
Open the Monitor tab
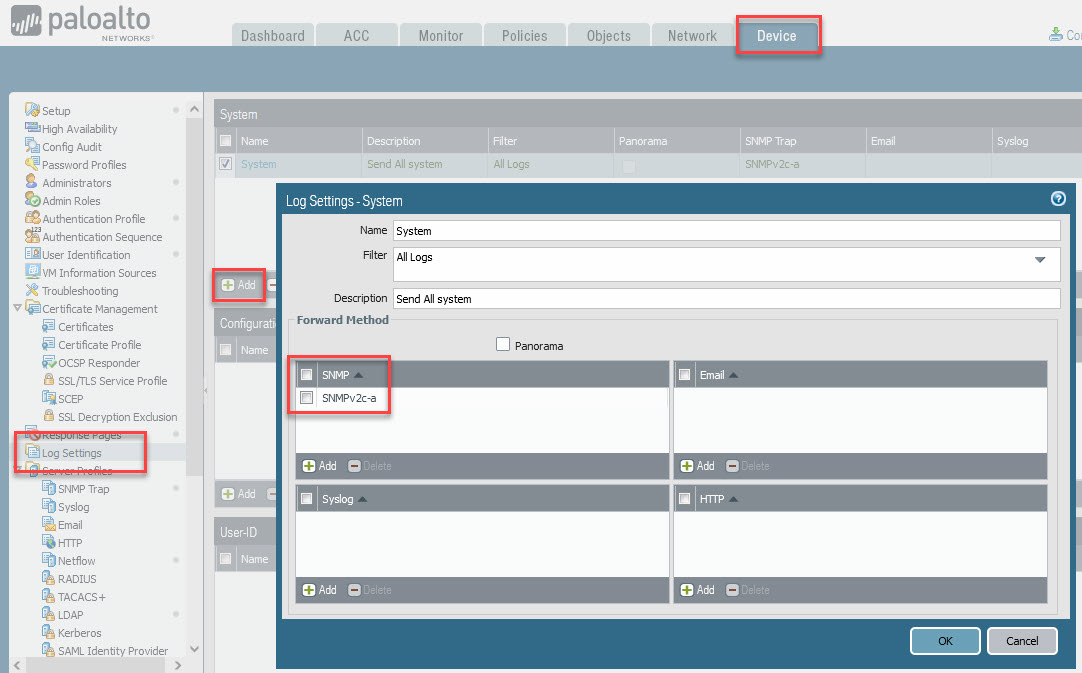pyautogui.click(x=440, y=36)
